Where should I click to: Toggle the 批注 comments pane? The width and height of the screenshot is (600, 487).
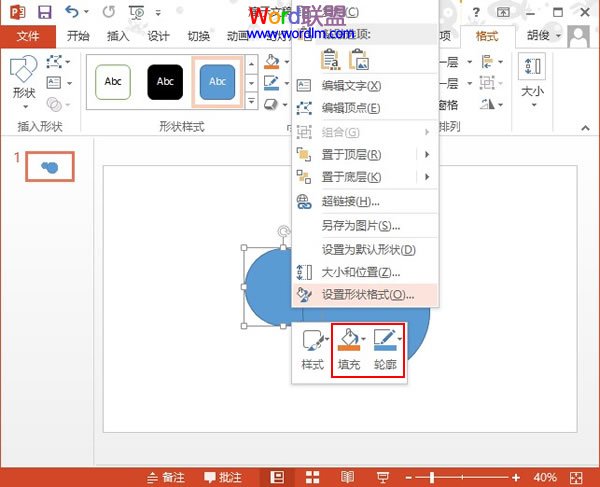pyautogui.click(x=223, y=477)
